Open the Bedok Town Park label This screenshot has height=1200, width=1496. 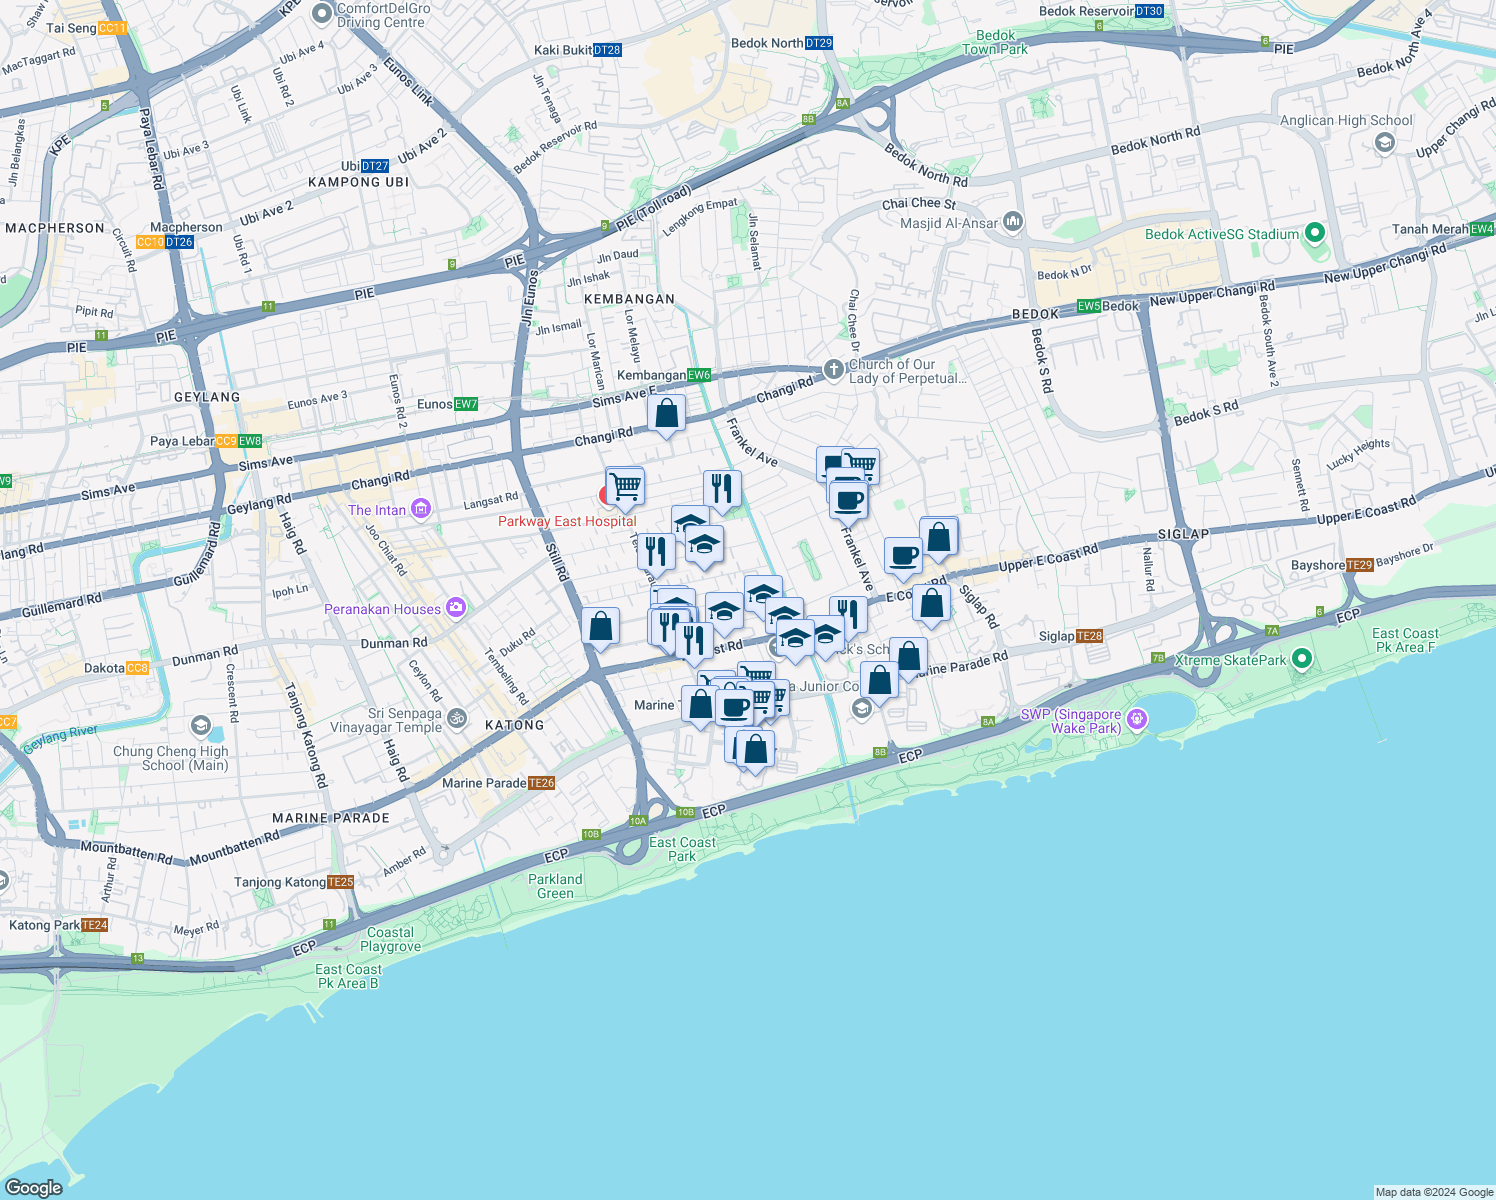(x=995, y=42)
